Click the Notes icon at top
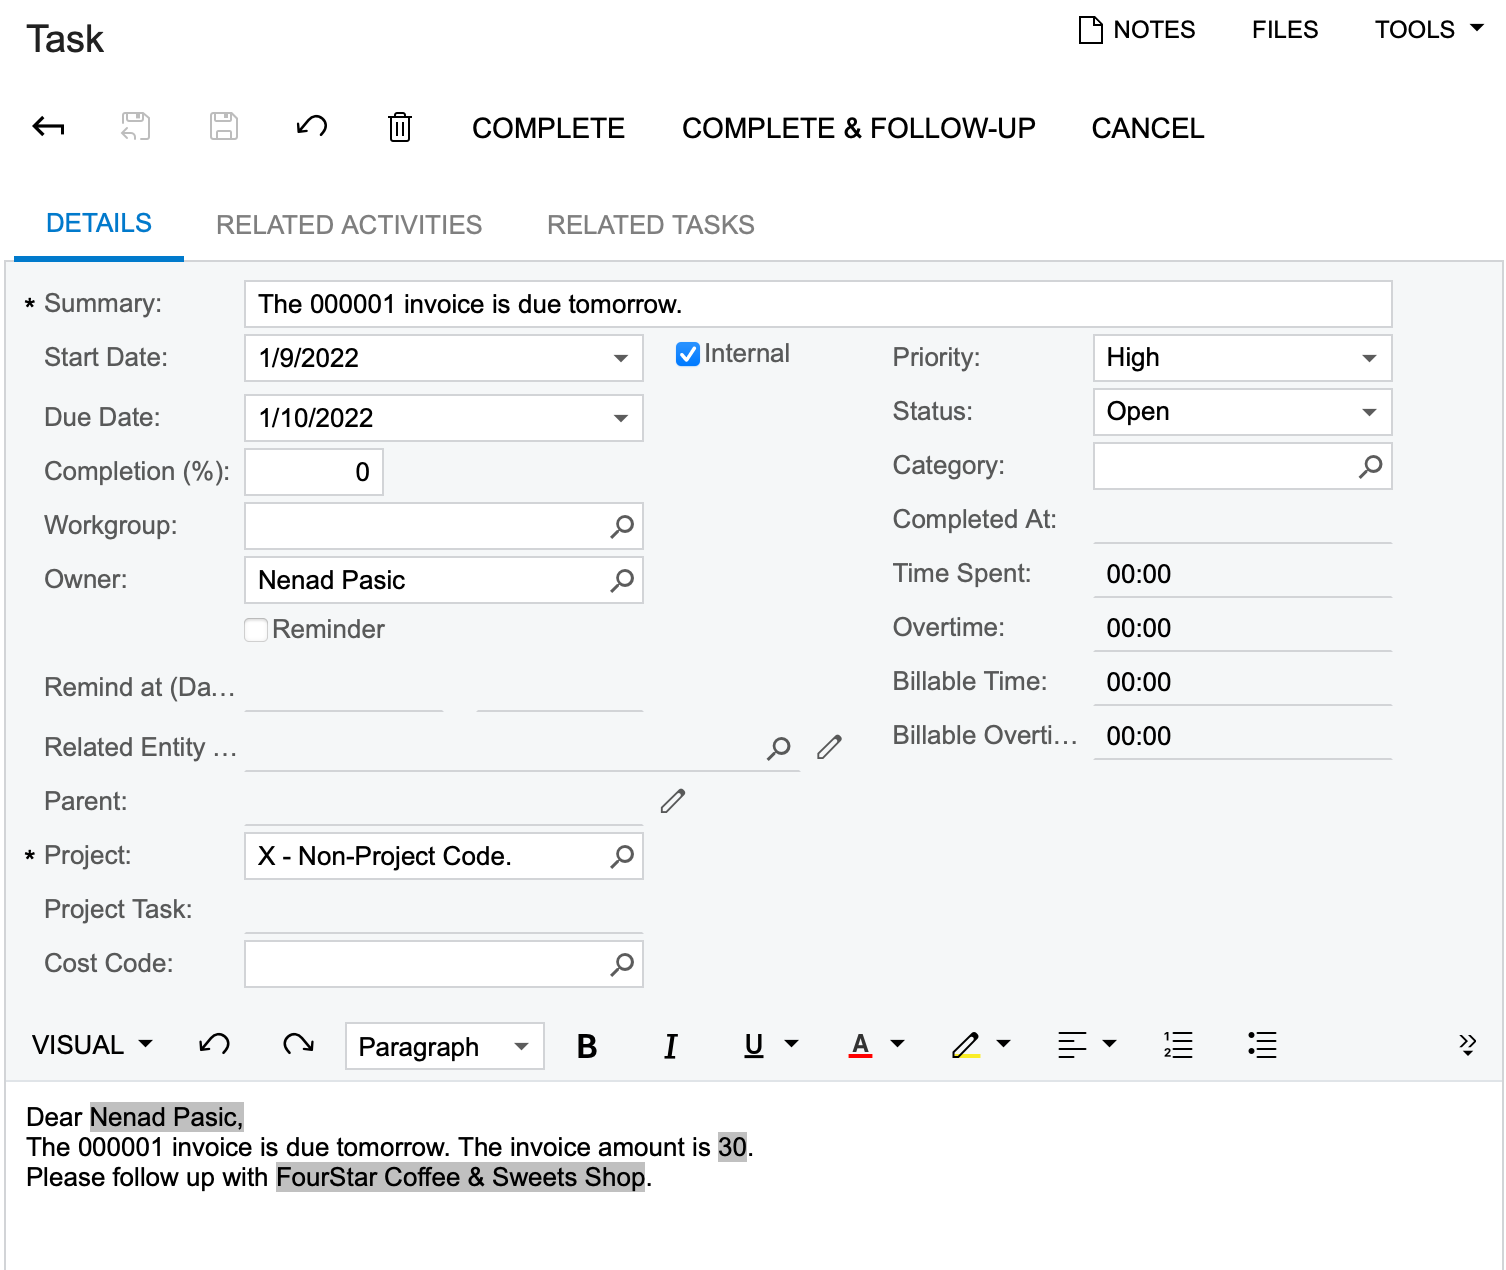1506x1270 pixels. [1090, 30]
